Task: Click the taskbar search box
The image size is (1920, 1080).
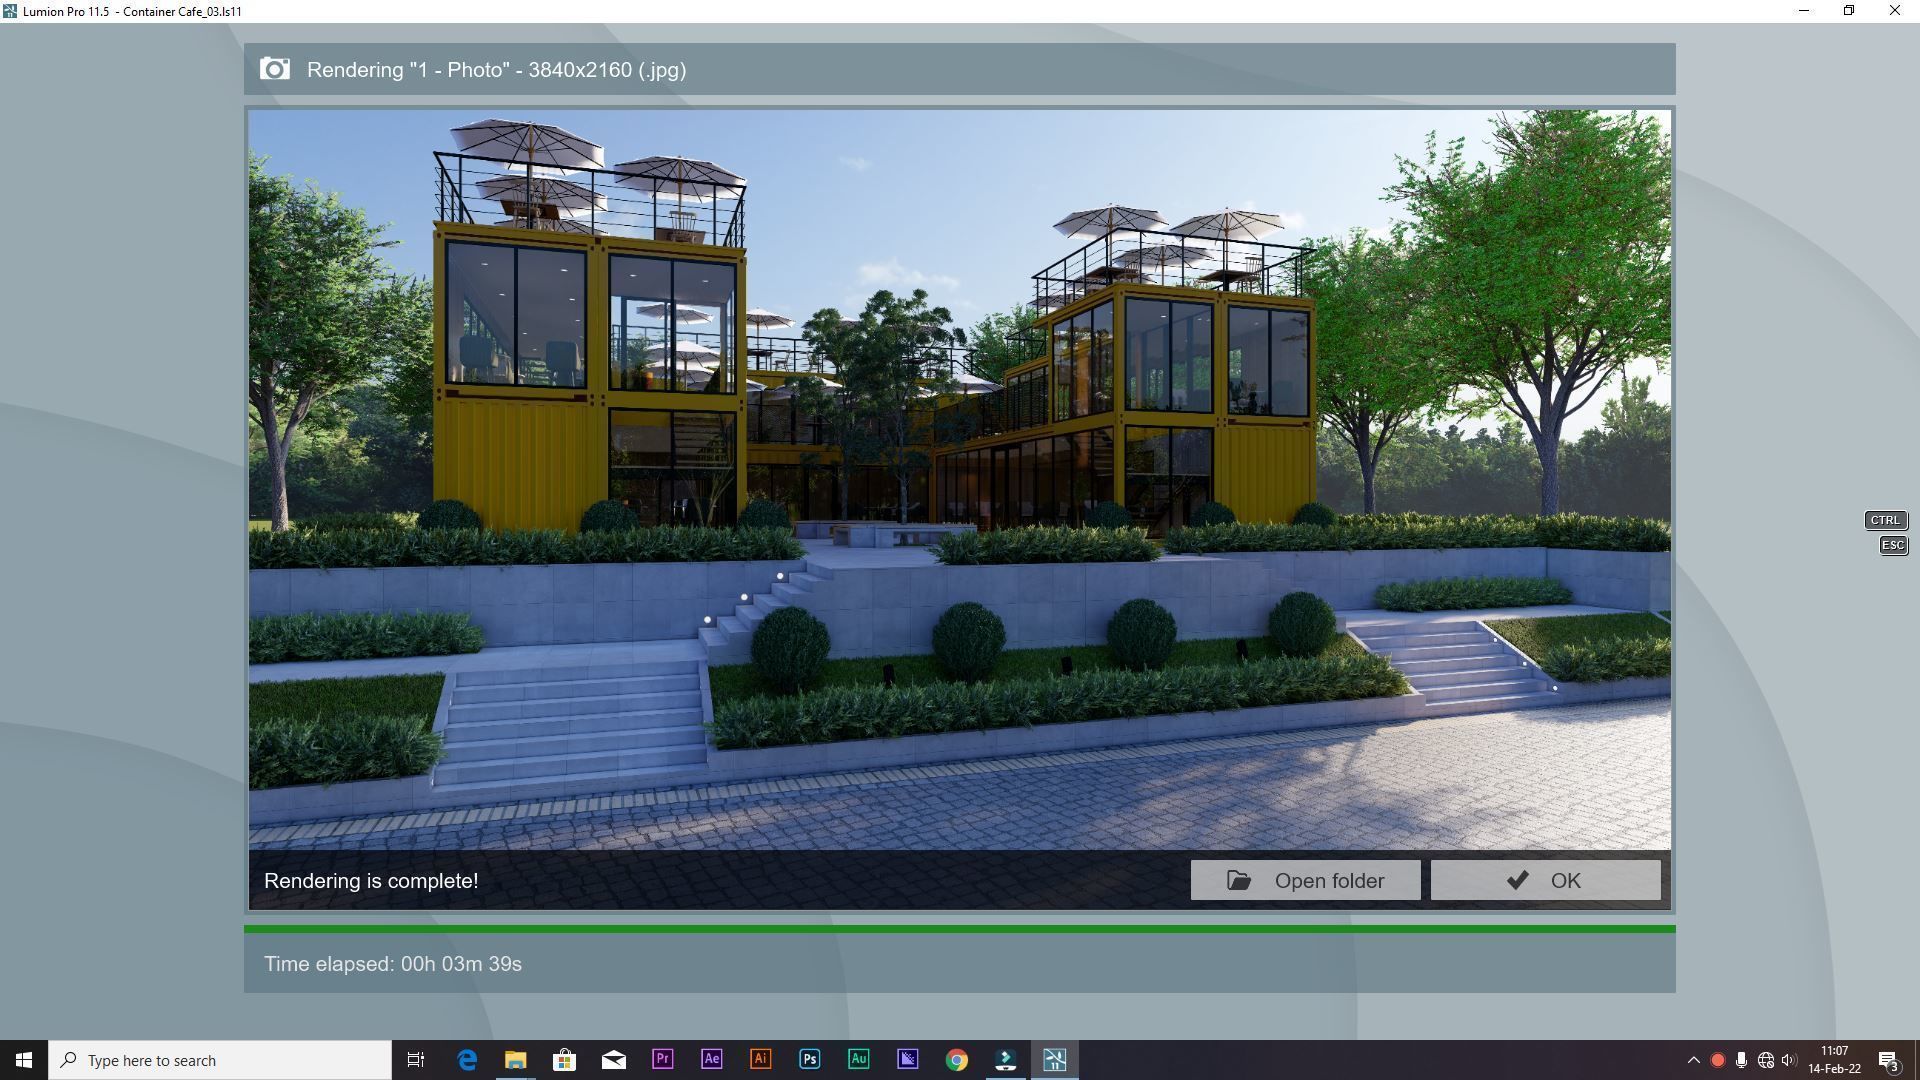Action: click(220, 1060)
